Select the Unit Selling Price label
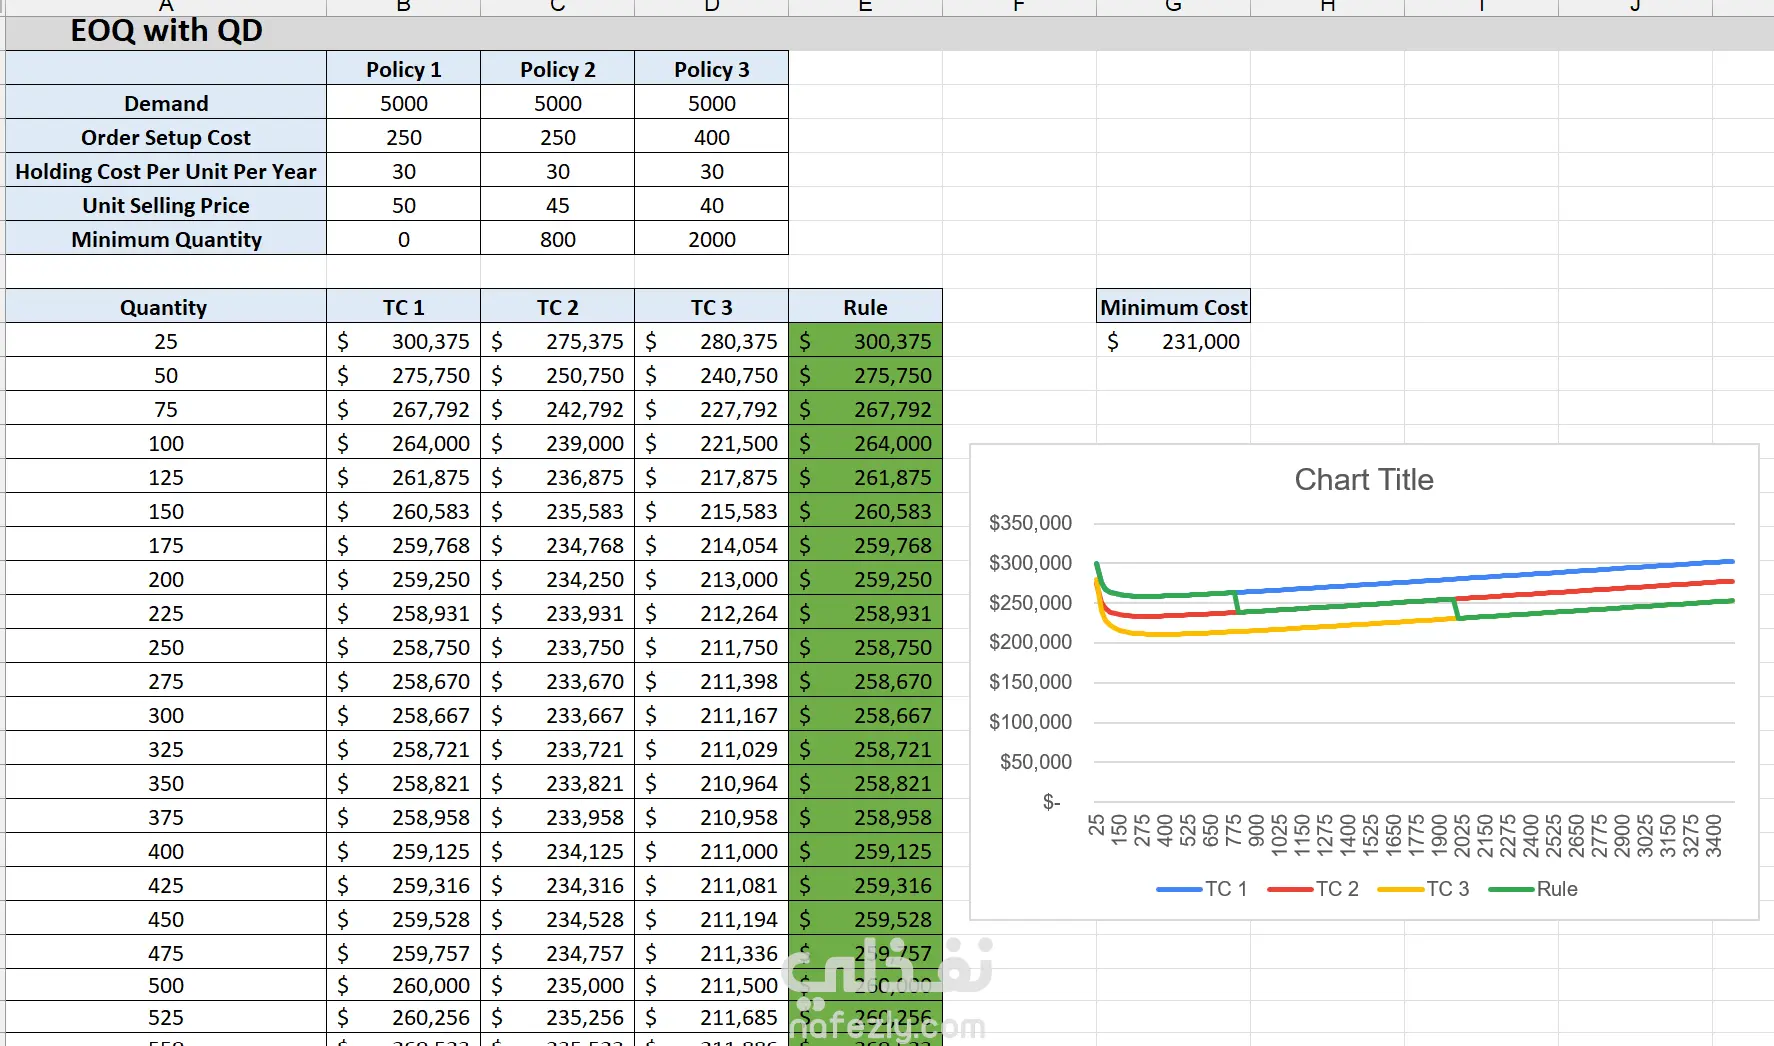The width and height of the screenshot is (1774, 1046). point(166,205)
